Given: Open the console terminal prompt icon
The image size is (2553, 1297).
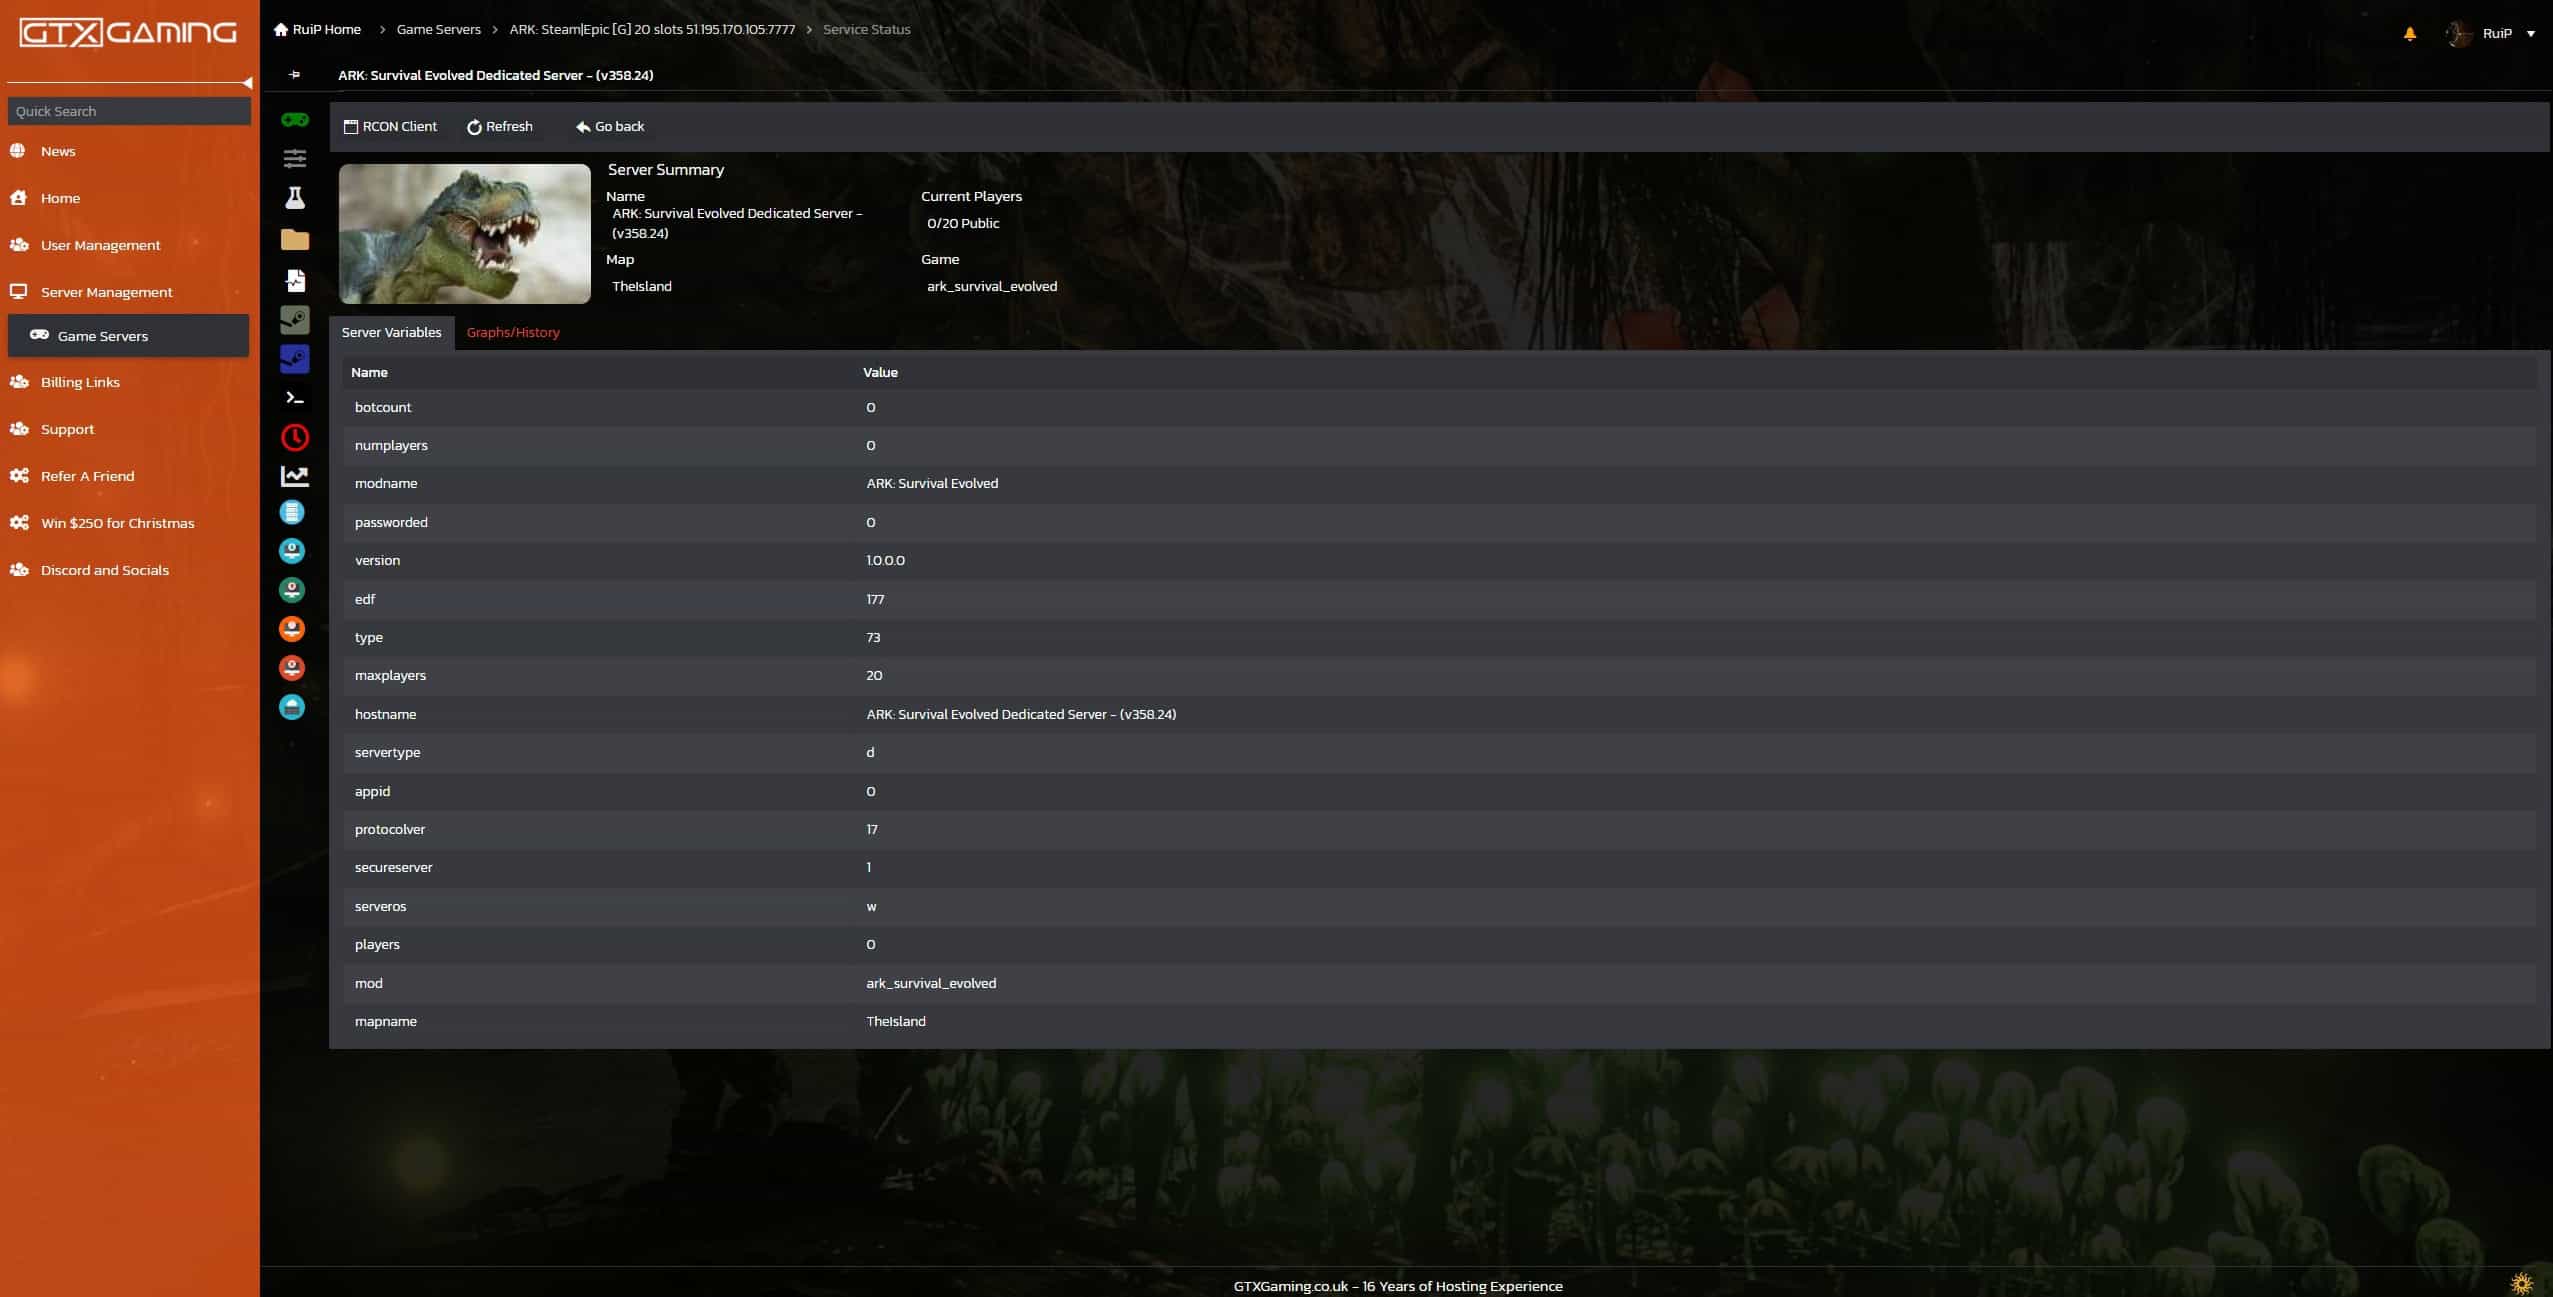Looking at the screenshot, I should tap(294, 398).
